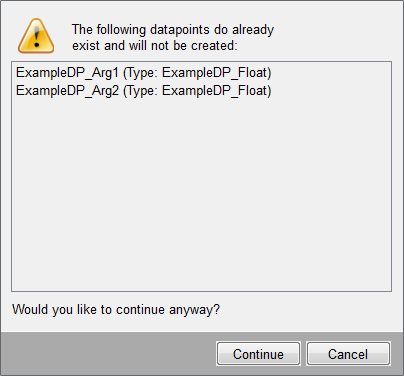Image resolution: width=404 pixels, height=376 pixels.
Task: Click '(Type:' label in the ExampleDP_Arg2 row
Action: pos(140,91)
